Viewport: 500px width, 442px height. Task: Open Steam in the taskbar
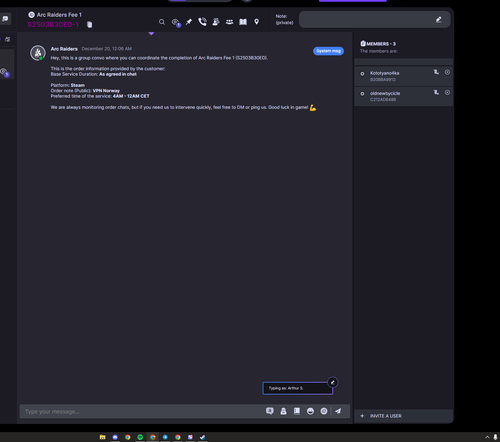(202, 437)
